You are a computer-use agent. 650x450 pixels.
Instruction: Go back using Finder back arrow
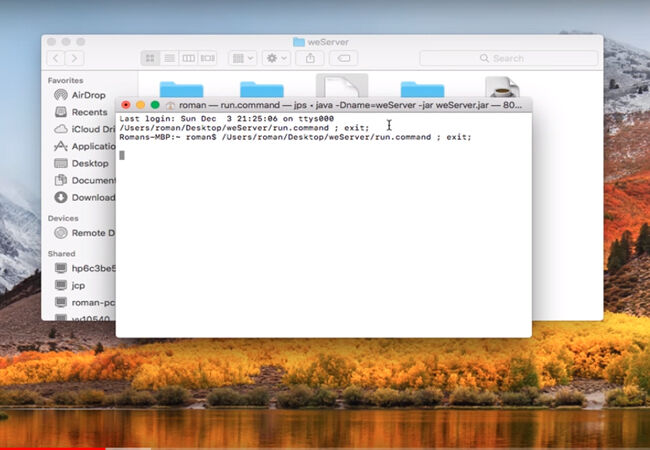[x=56, y=58]
